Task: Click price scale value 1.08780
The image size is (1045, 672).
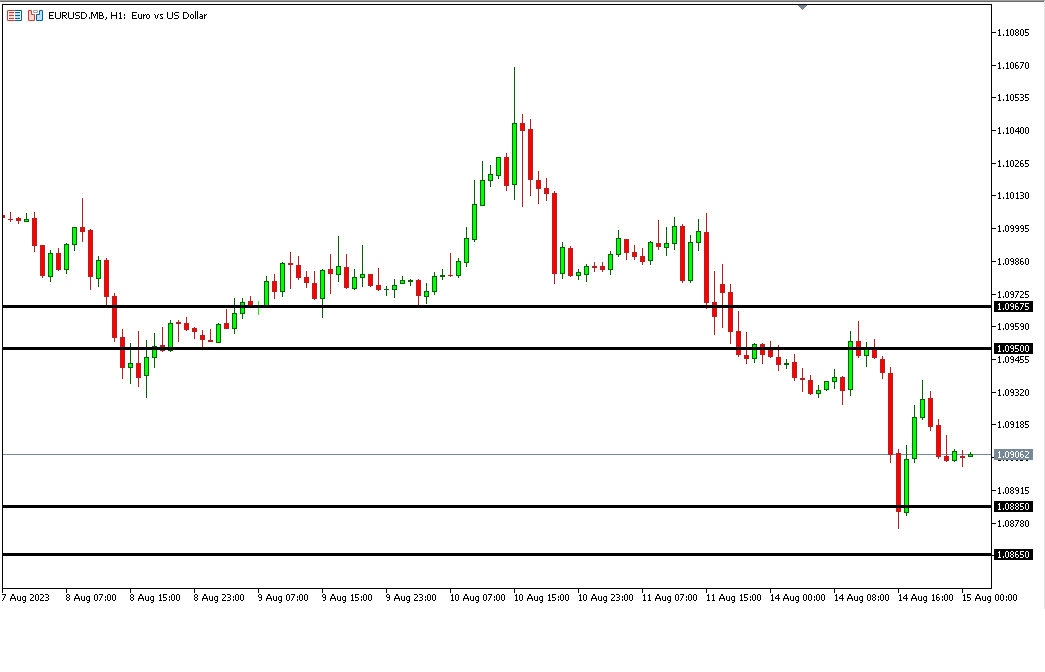Action: (1013, 524)
